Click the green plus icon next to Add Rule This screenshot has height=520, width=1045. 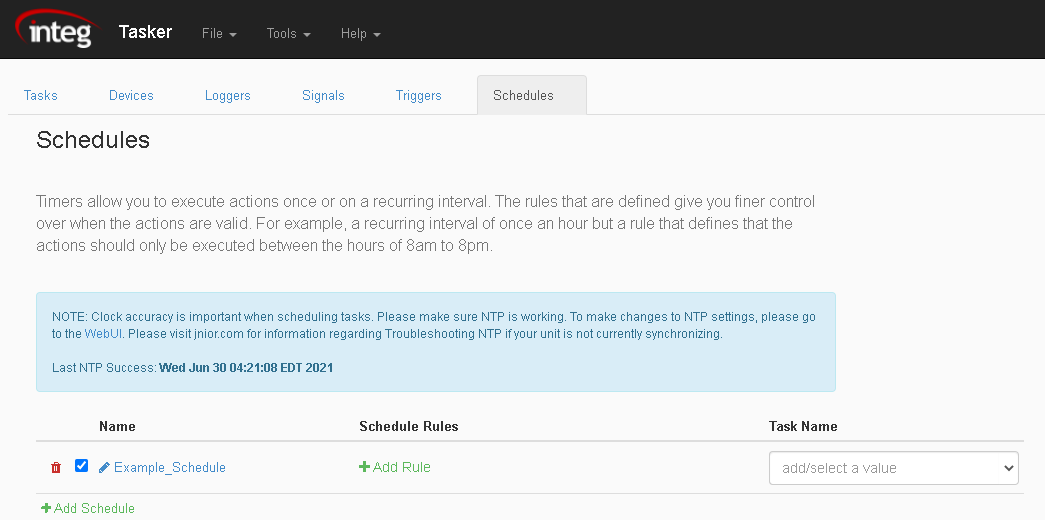click(364, 467)
